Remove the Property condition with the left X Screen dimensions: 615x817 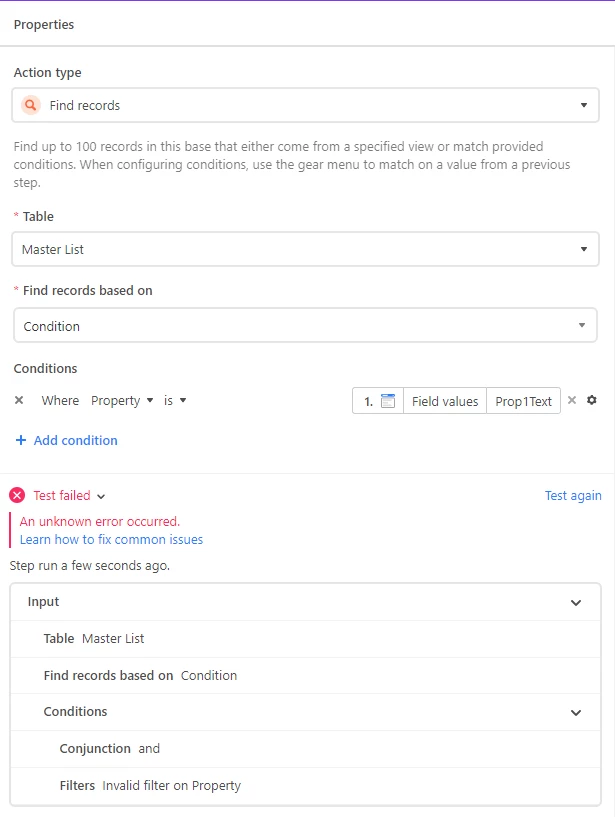point(19,400)
